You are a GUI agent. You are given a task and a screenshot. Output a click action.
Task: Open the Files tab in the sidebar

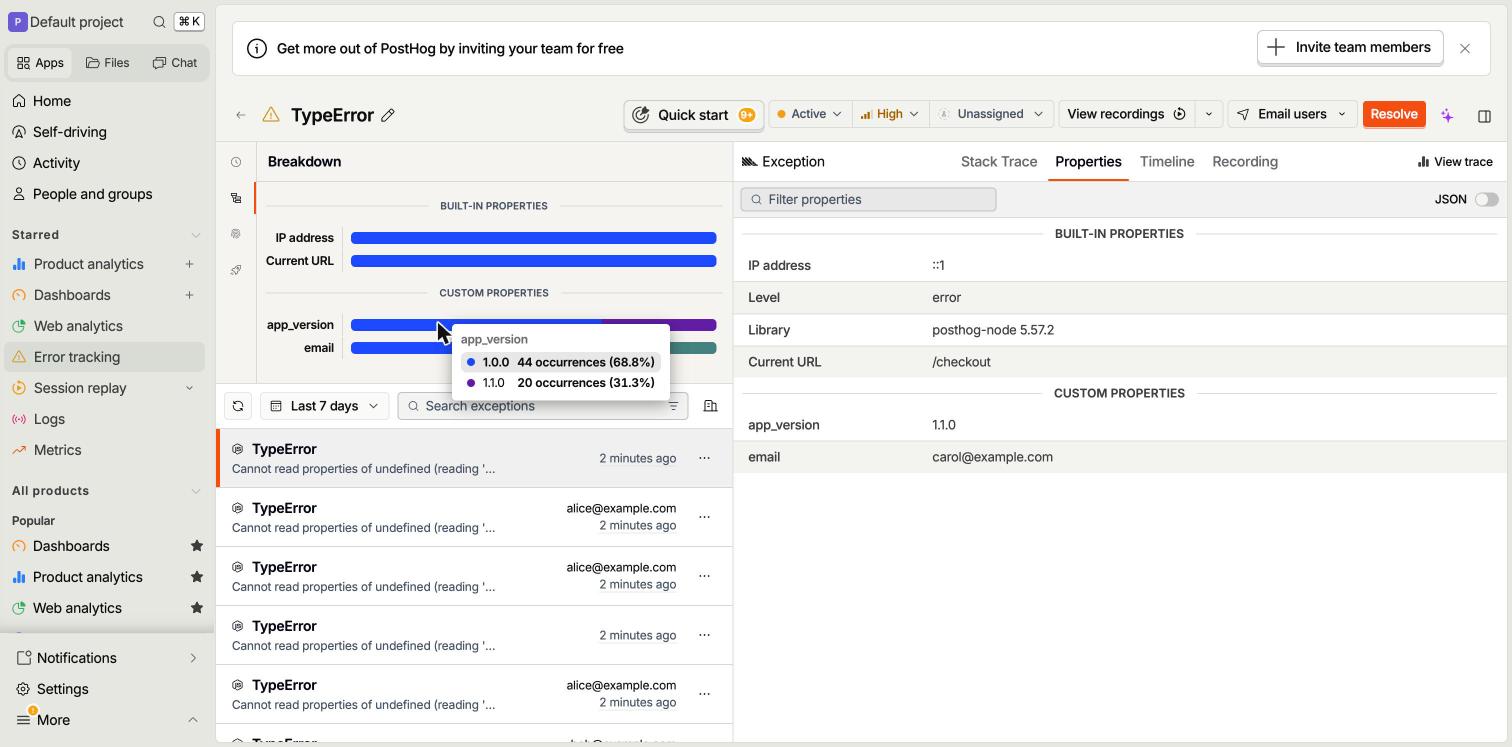[x=108, y=62]
